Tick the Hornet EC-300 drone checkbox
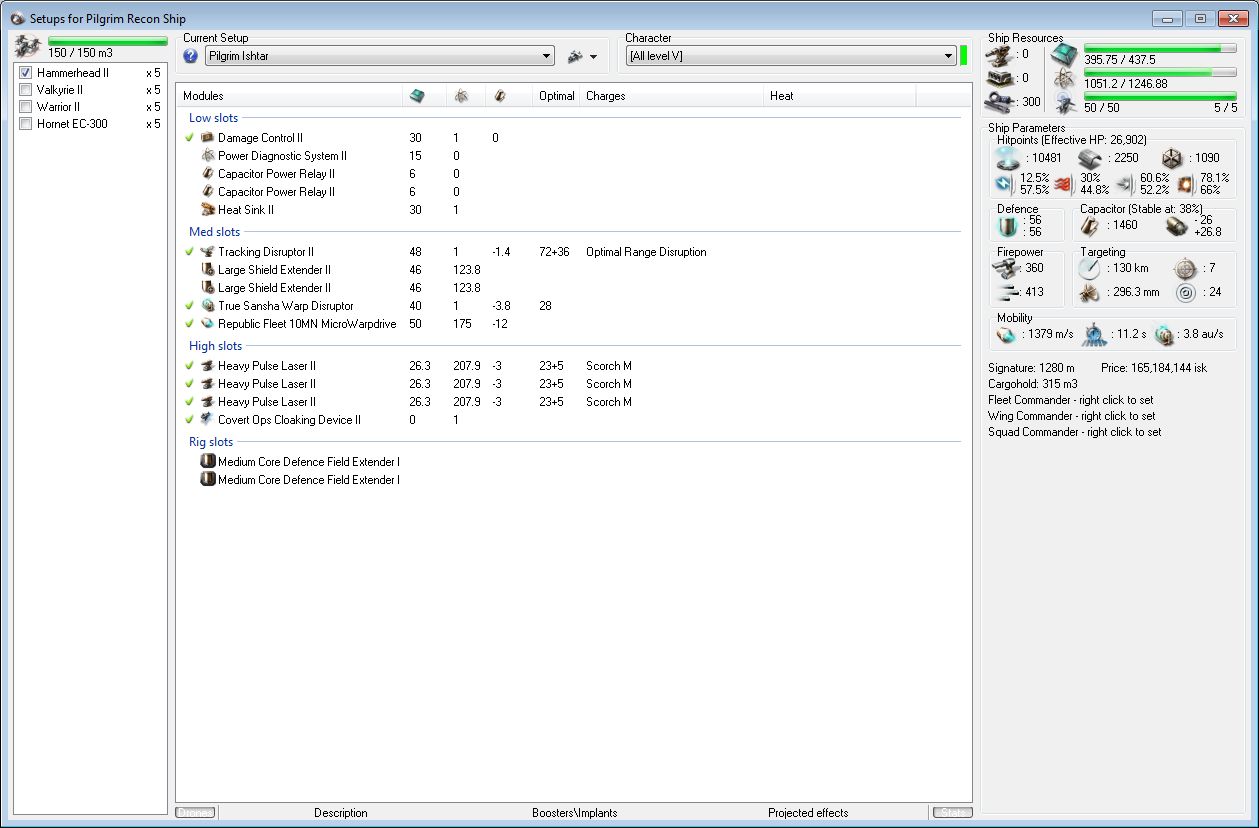Viewport: 1259px width, 828px height. 26,124
